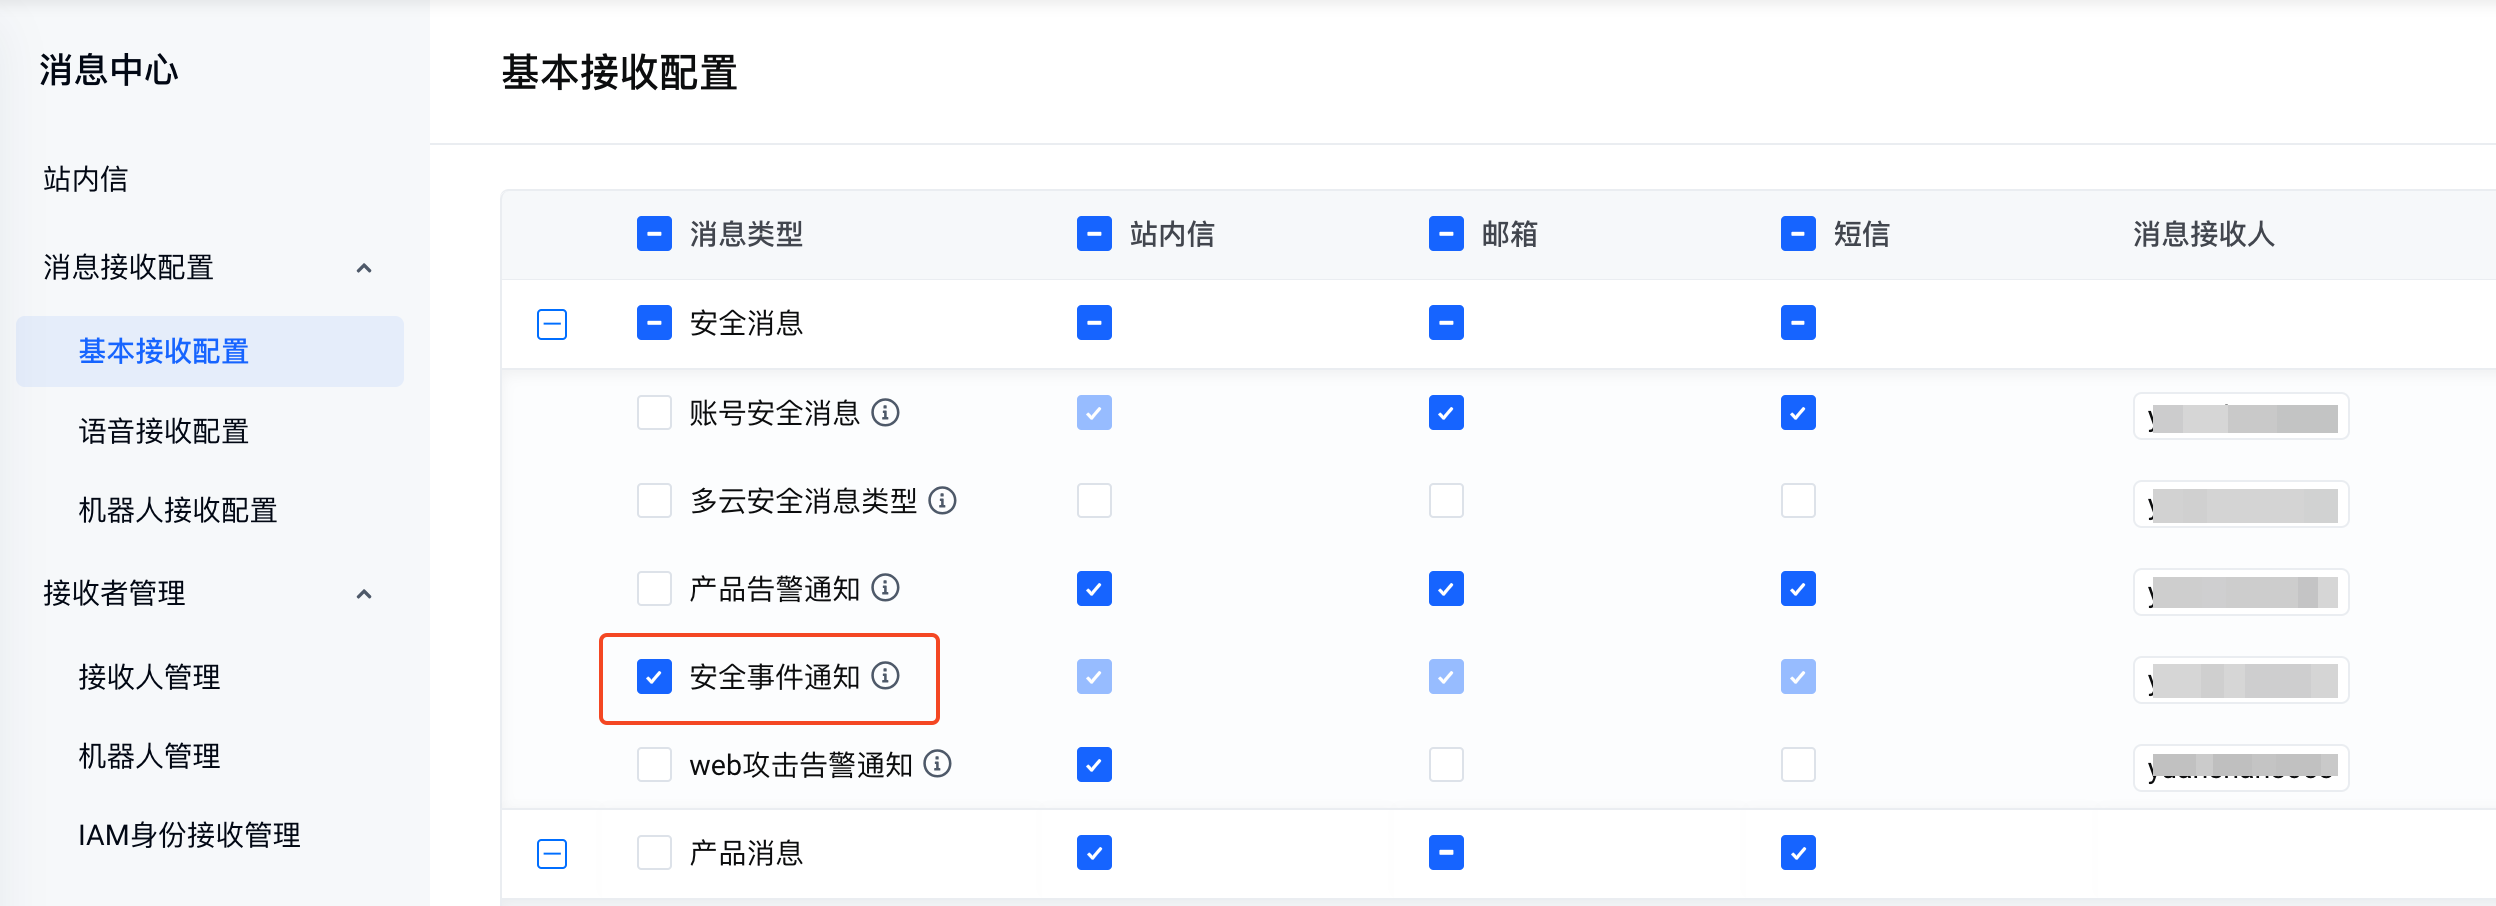Open 机器人接收配置 in sidebar
The width and height of the screenshot is (2496, 906).
tap(178, 510)
